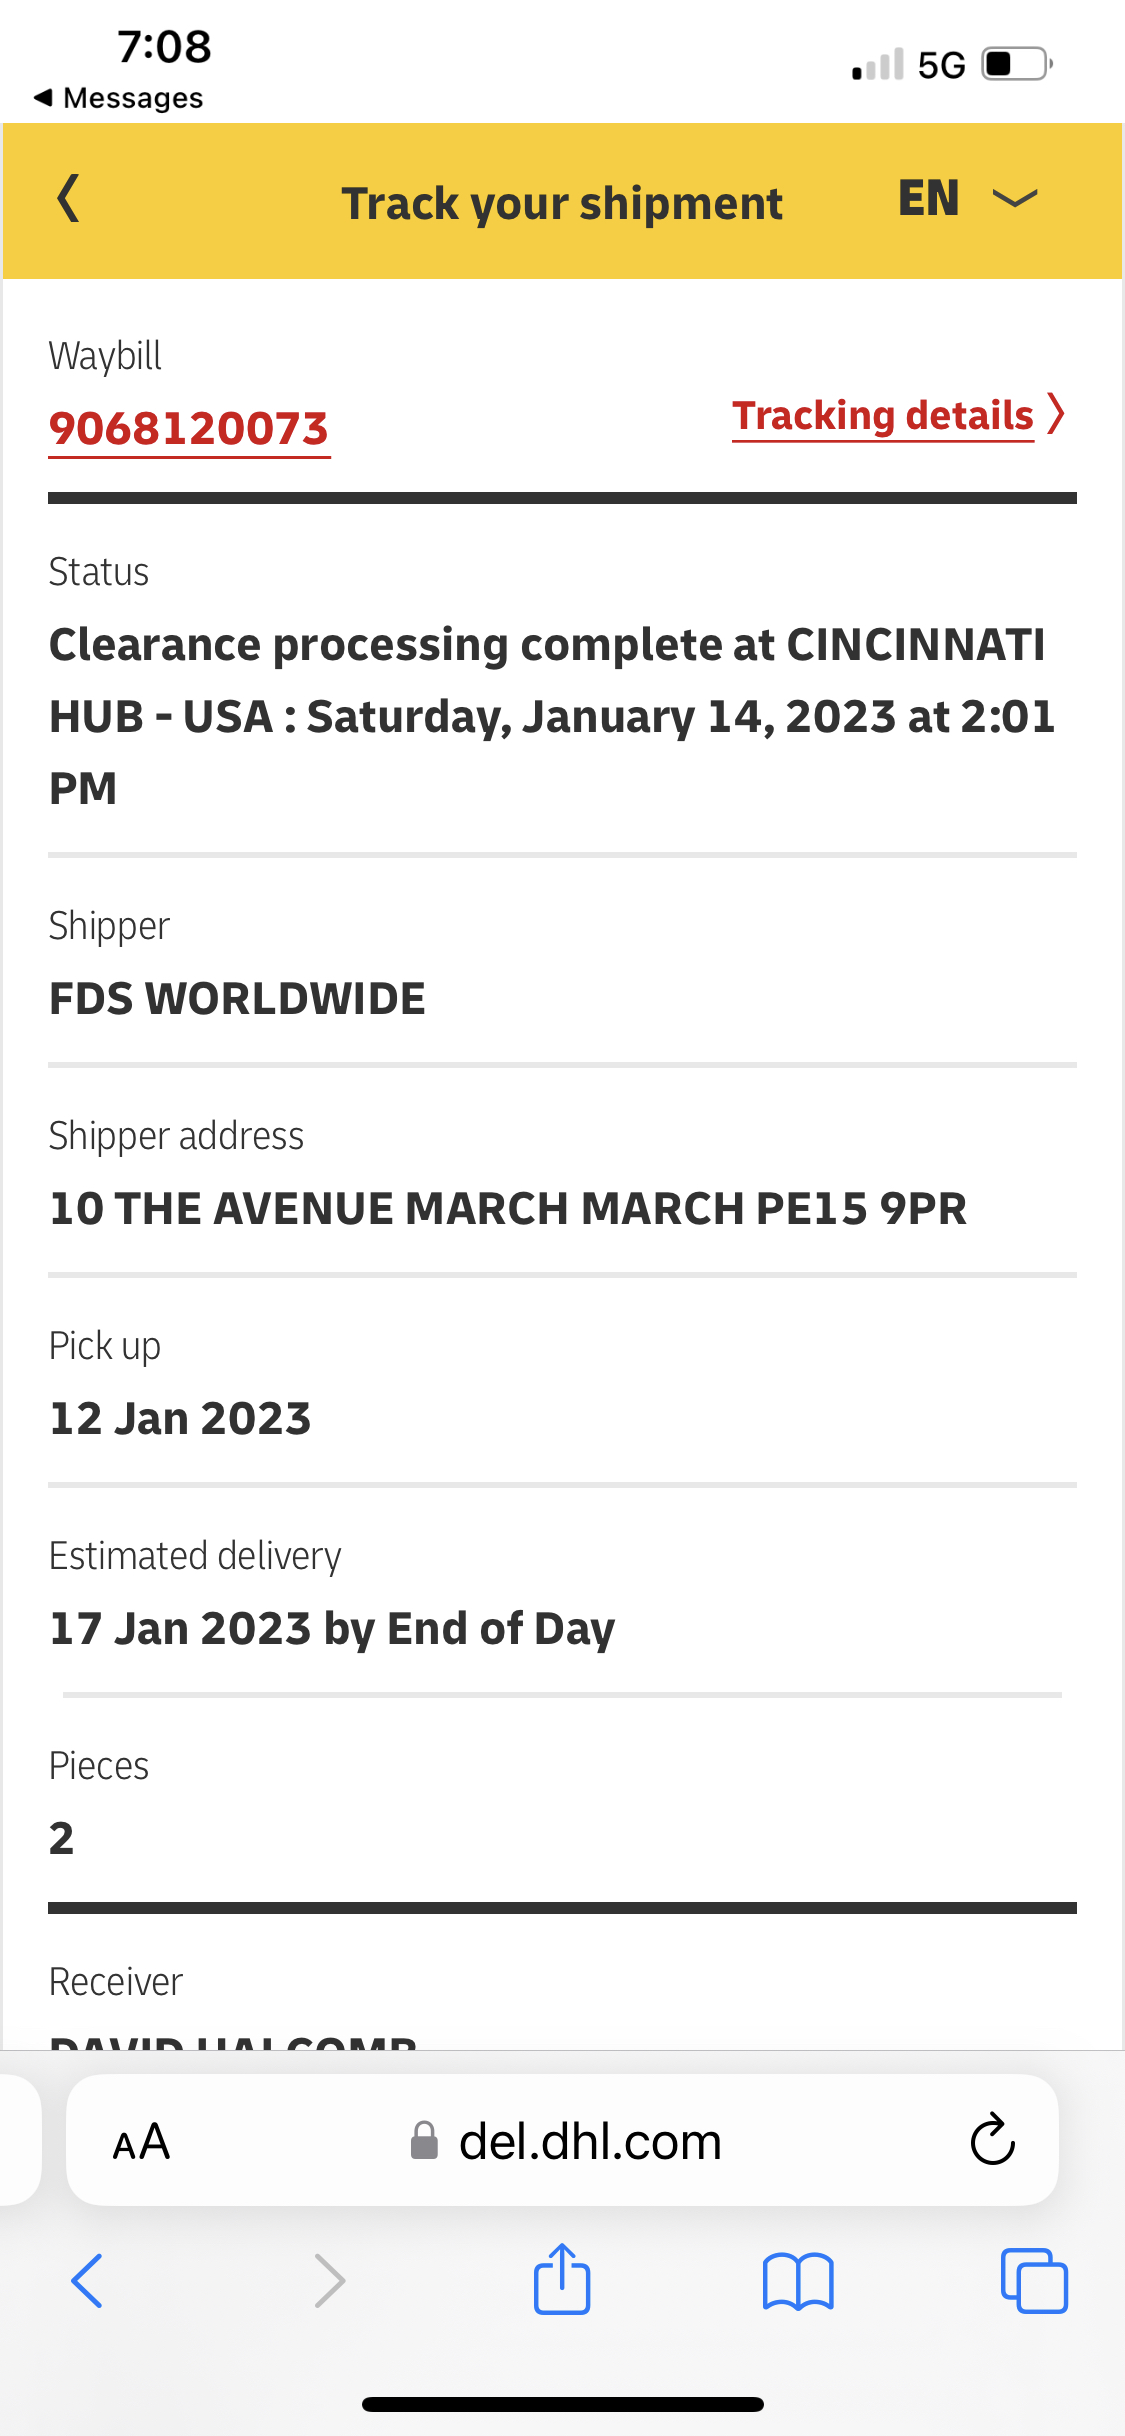
Task: Open the EN language dropdown
Action: click(930, 198)
